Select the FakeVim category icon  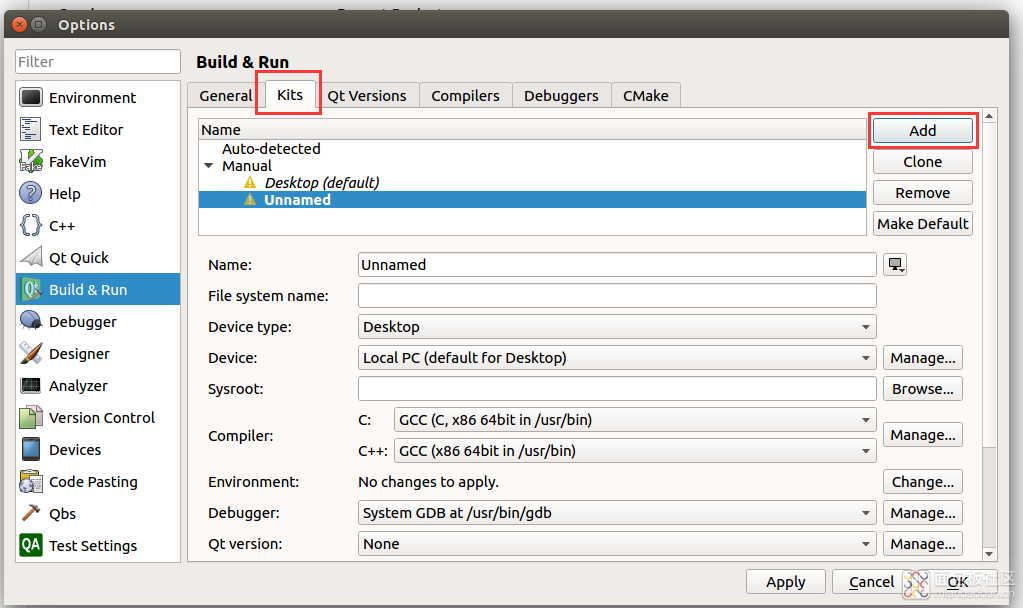click(x=31, y=161)
